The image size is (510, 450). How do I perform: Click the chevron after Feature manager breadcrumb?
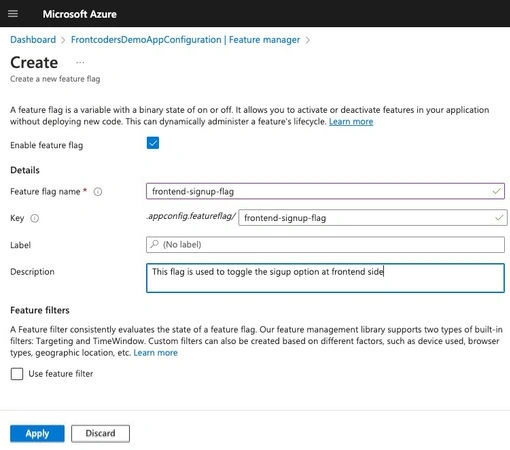(x=308, y=40)
